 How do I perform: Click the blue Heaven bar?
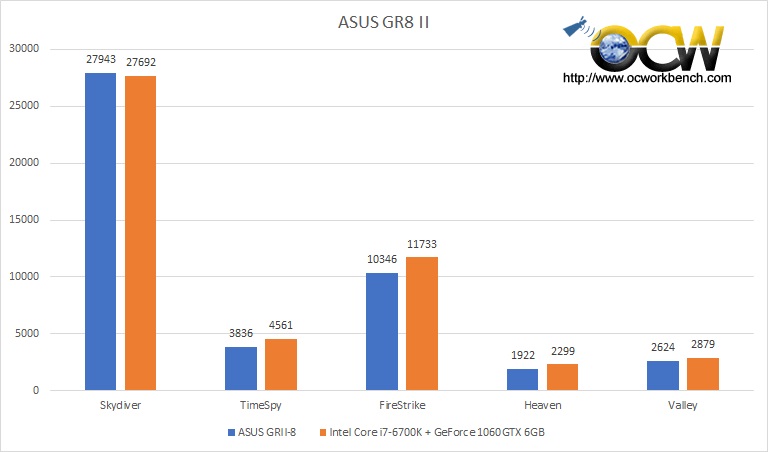point(522,380)
